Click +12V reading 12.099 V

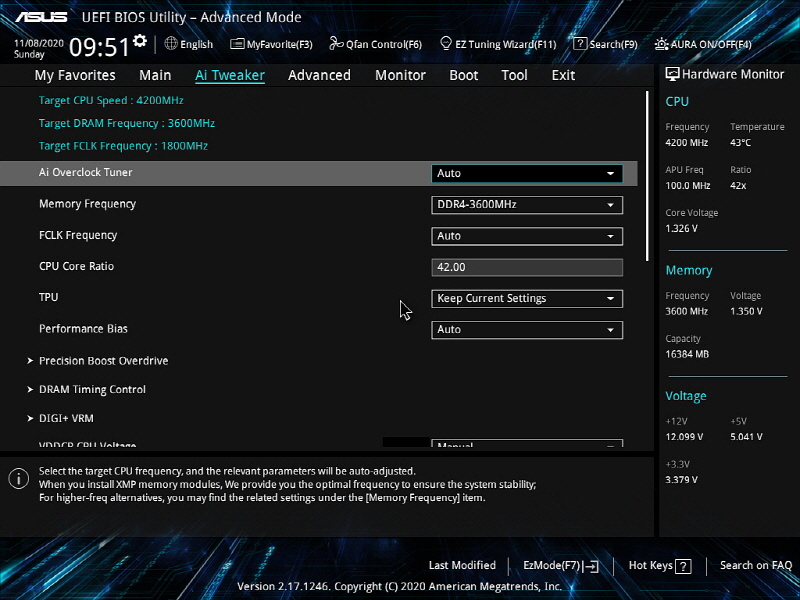[684, 437]
